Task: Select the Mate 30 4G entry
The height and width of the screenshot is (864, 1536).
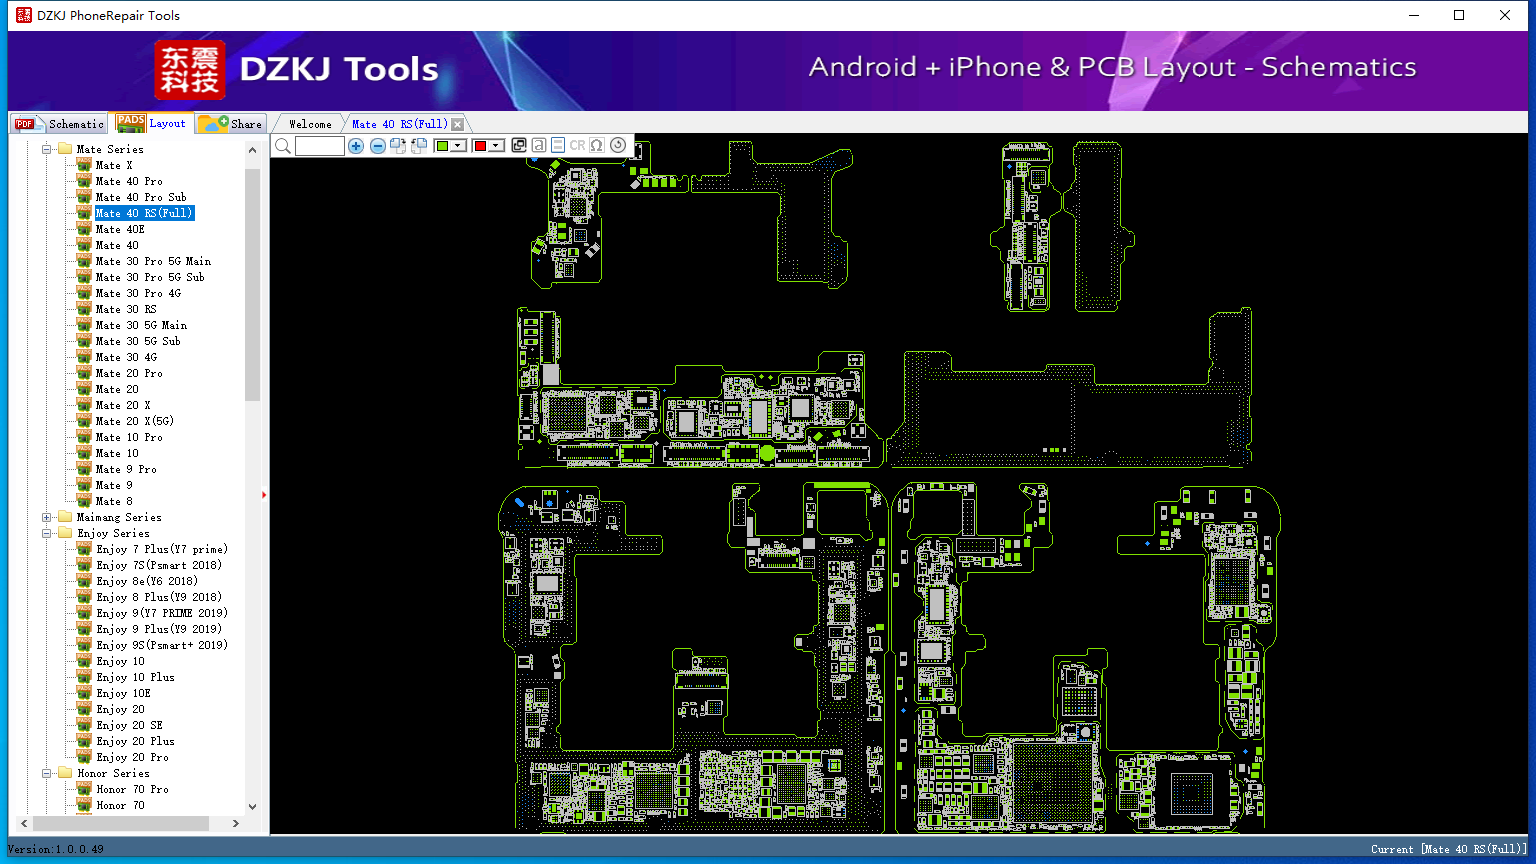Action: coord(126,357)
